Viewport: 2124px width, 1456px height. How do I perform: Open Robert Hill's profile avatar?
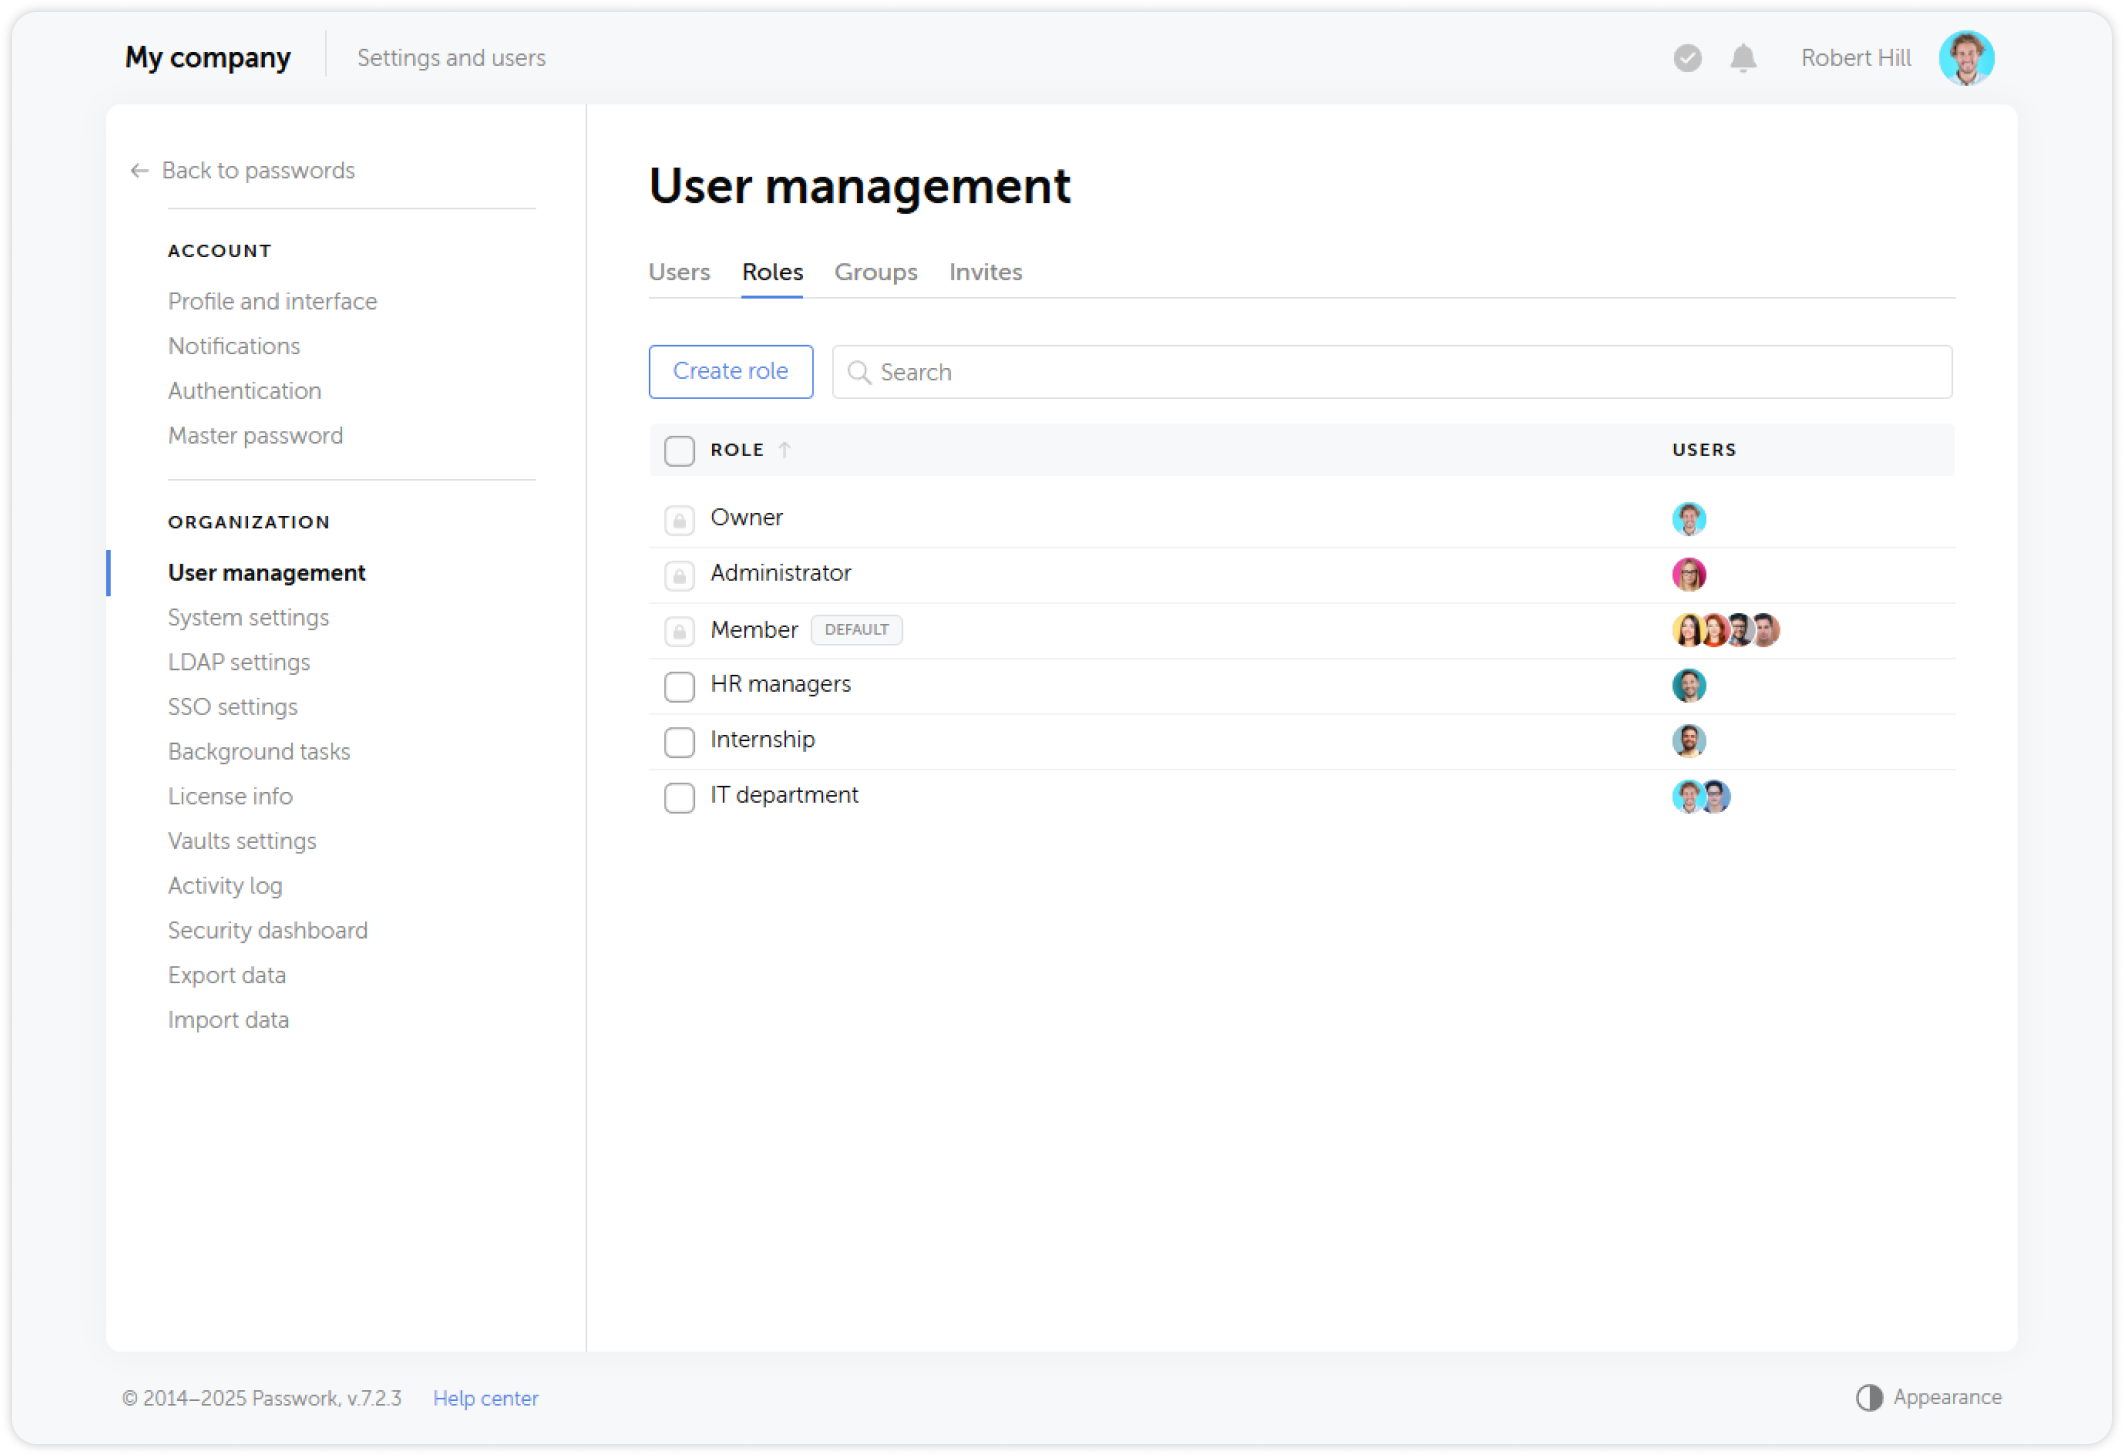[1966, 58]
